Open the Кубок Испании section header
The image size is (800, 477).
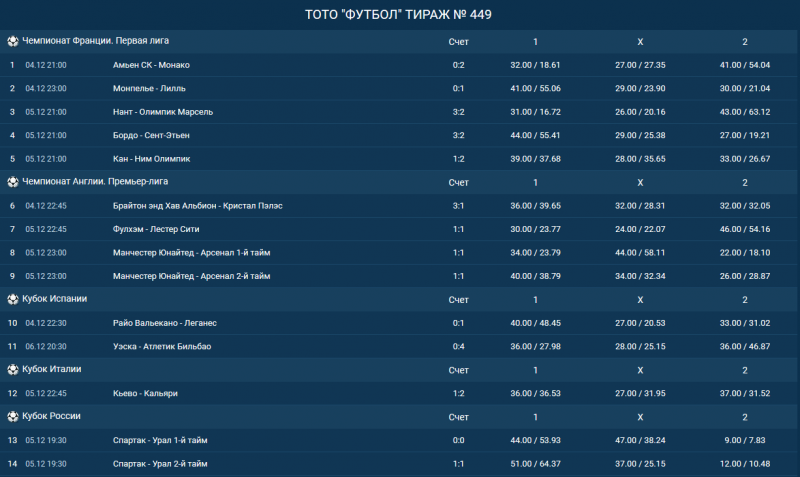tap(55, 299)
